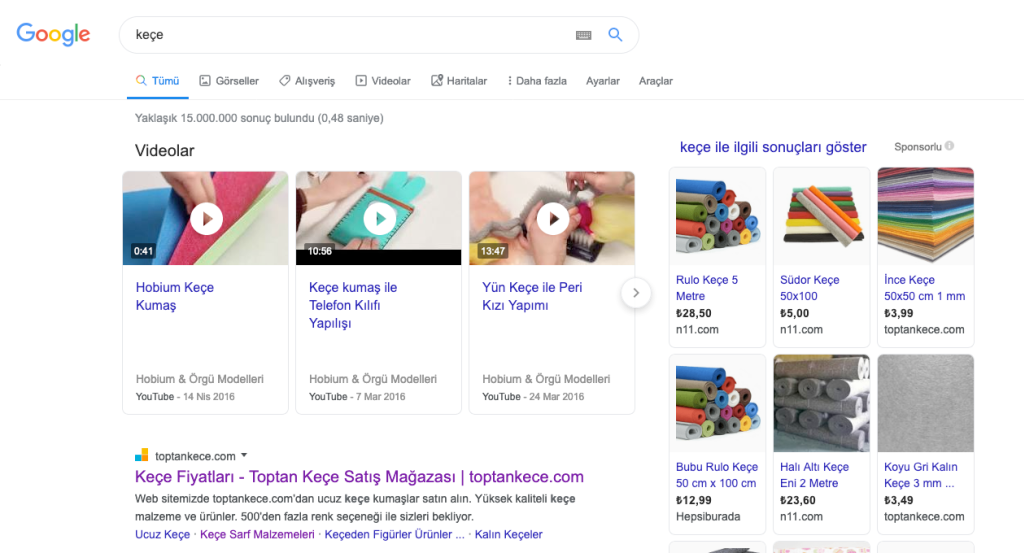Screen dimensions: 1024x553
Task: Show next videos with carousel arrow
Action: 635,293
